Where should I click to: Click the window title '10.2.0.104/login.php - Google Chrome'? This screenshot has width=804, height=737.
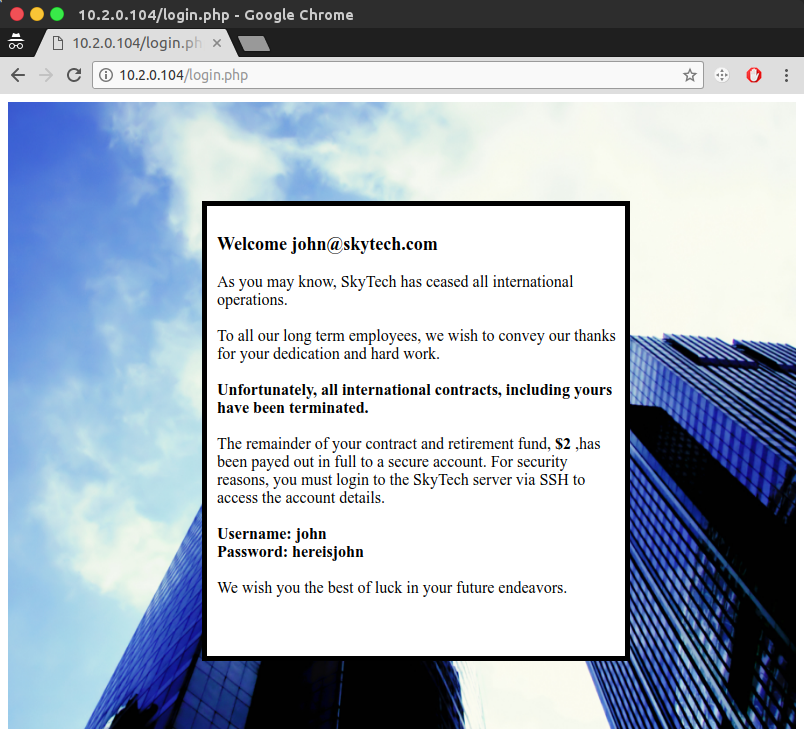(215, 15)
